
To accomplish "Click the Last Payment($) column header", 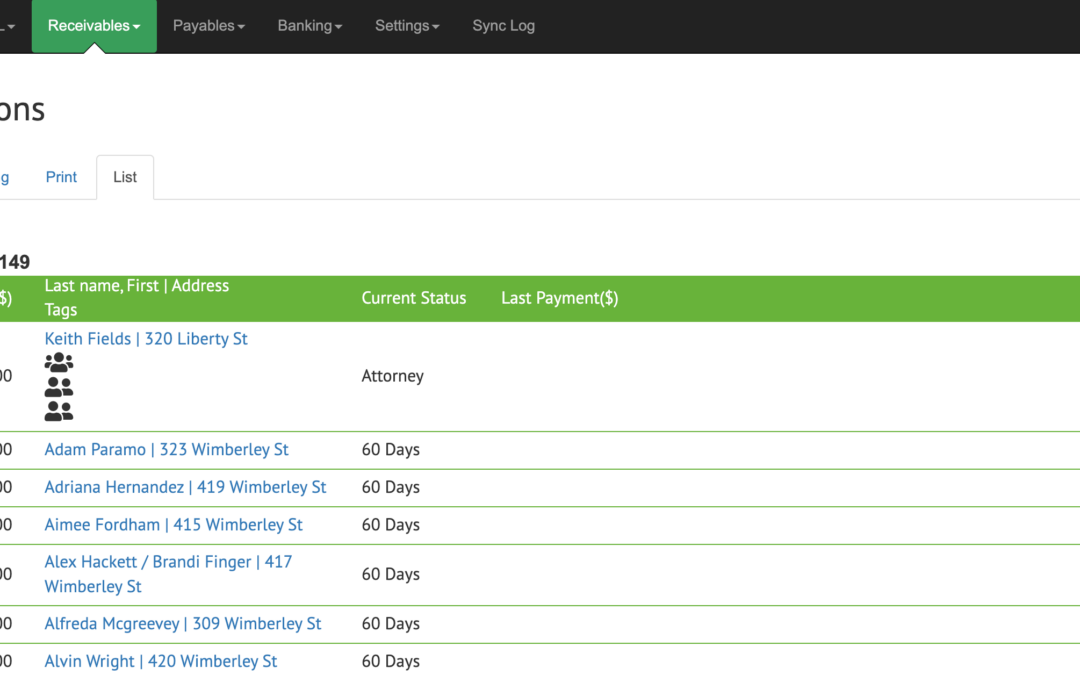I will pyautogui.click(x=559, y=298).
